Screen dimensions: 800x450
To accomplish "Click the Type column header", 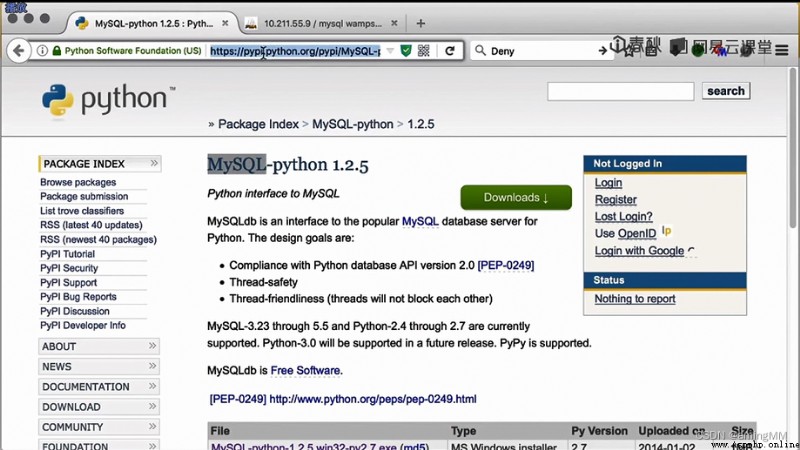I will [463, 431].
